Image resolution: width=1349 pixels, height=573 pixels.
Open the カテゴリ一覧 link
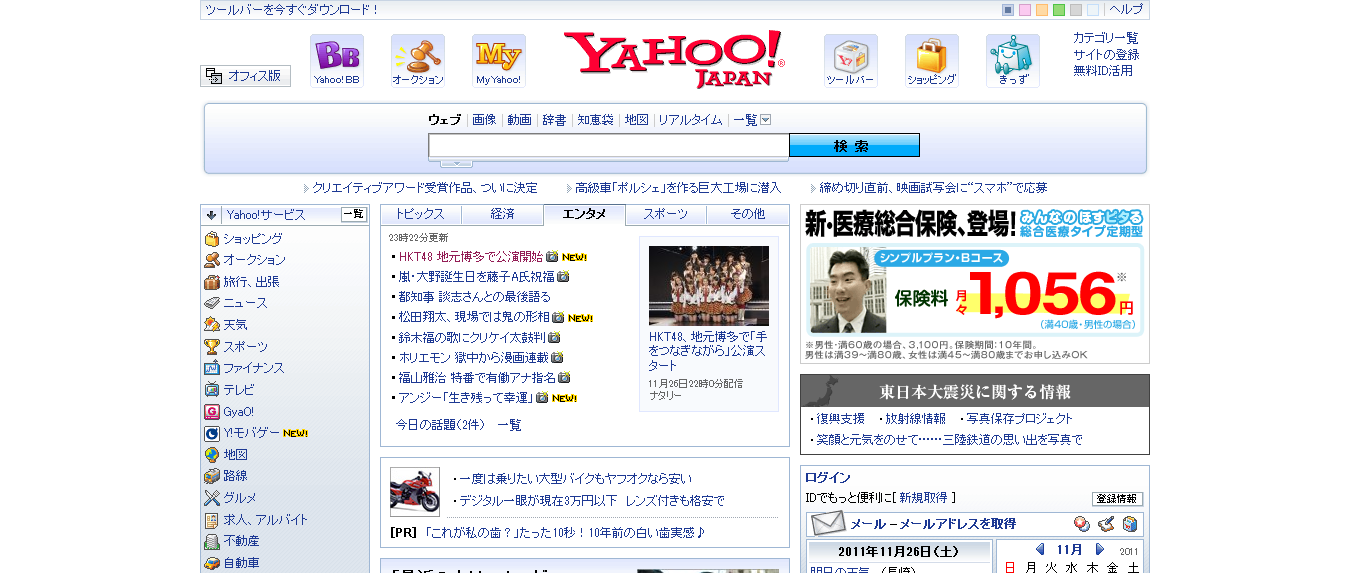click(1106, 38)
